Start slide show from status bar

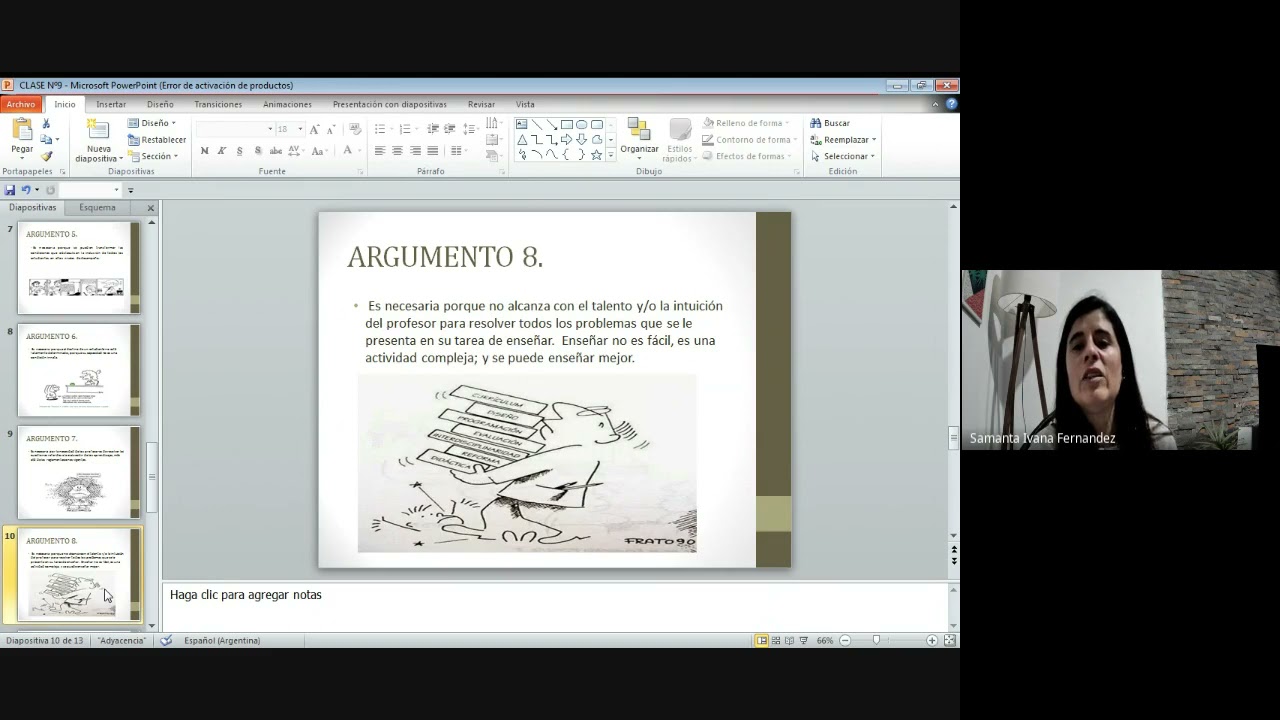click(x=804, y=640)
